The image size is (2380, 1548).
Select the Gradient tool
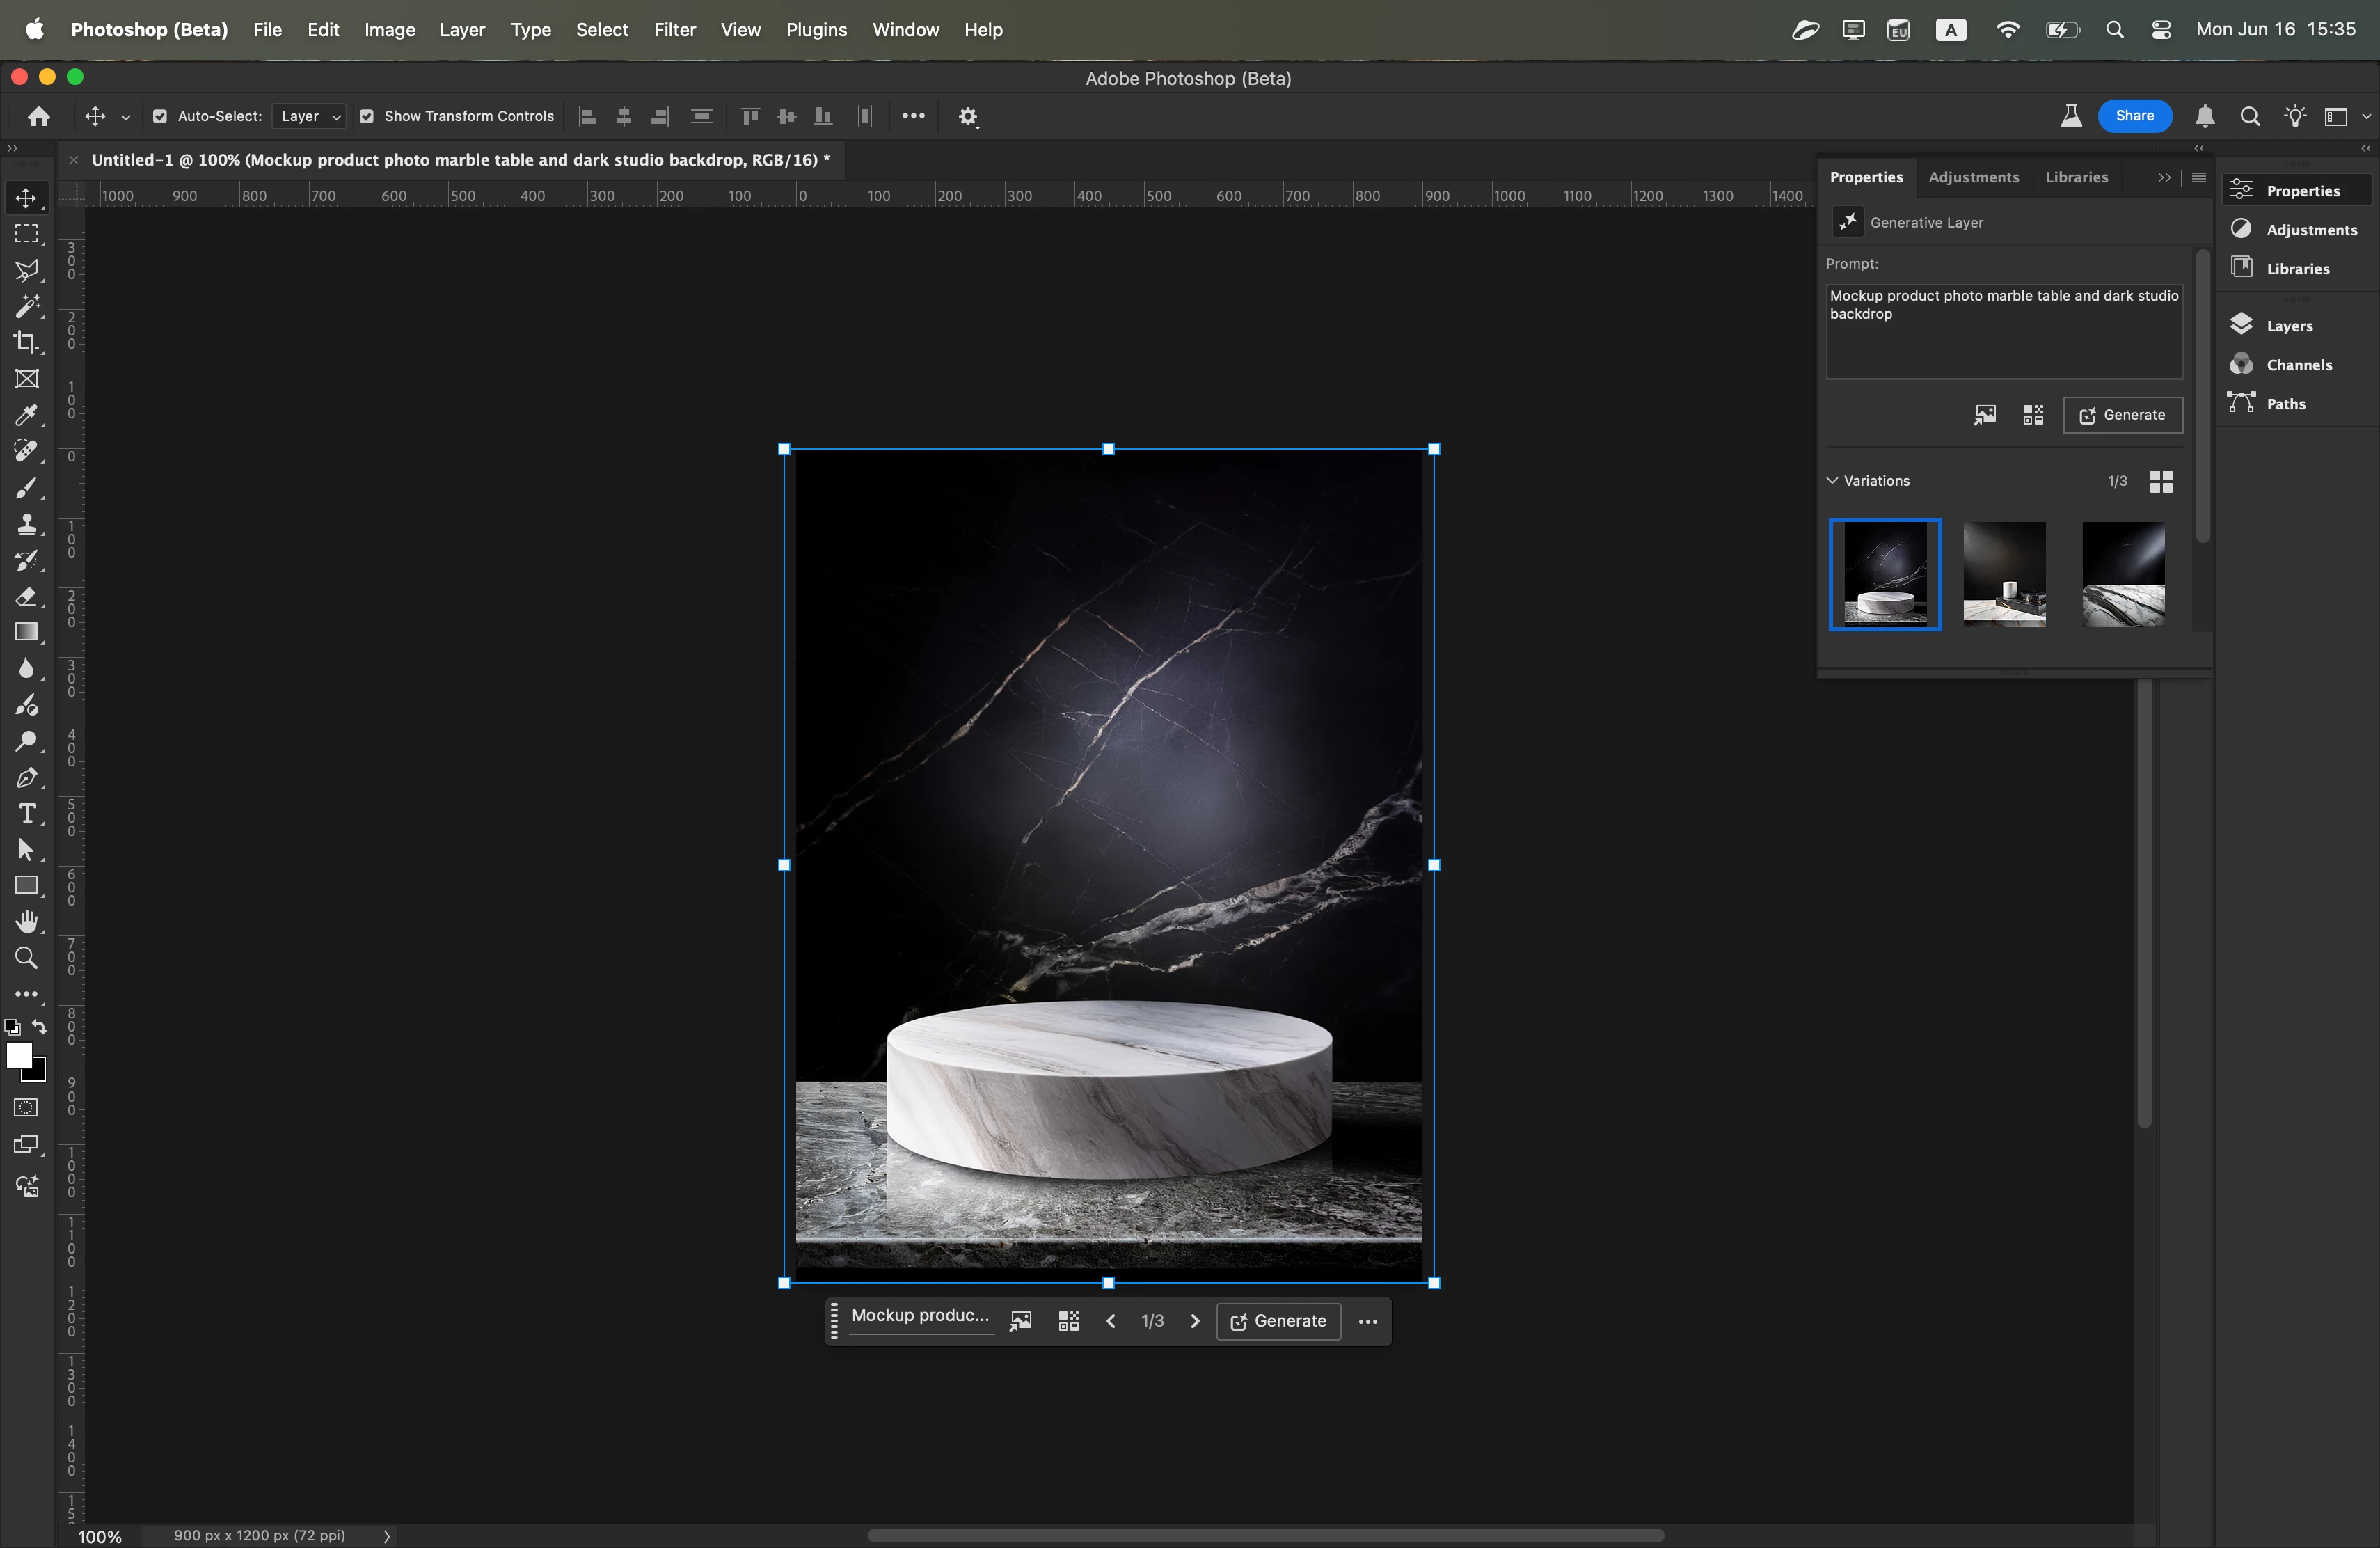(26, 632)
